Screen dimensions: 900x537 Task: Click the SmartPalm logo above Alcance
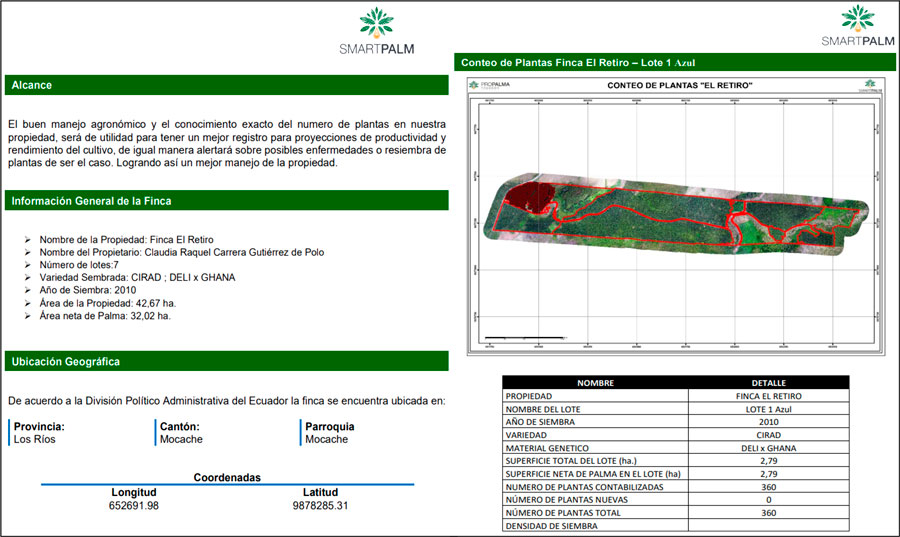pos(376,30)
